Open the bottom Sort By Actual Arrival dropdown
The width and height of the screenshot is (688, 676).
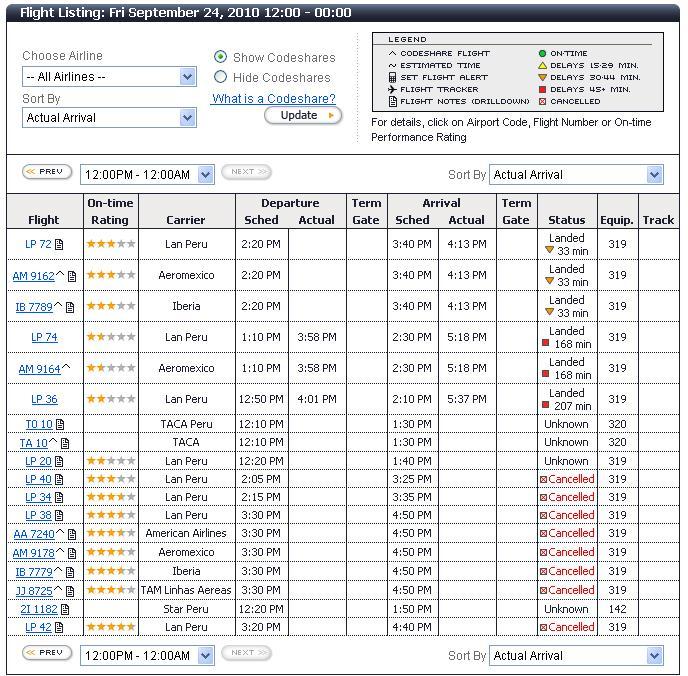pyautogui.click(x=576, y=656)
